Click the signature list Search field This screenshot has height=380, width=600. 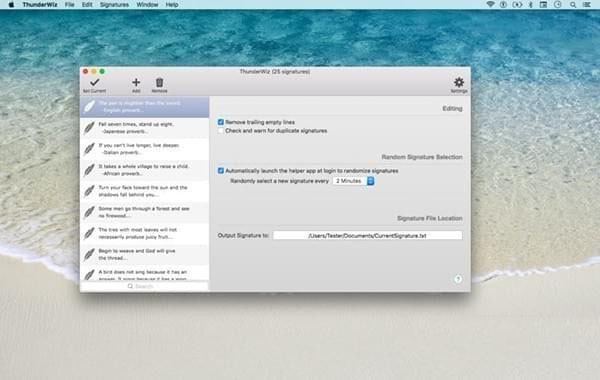click(x=144, y=286)
